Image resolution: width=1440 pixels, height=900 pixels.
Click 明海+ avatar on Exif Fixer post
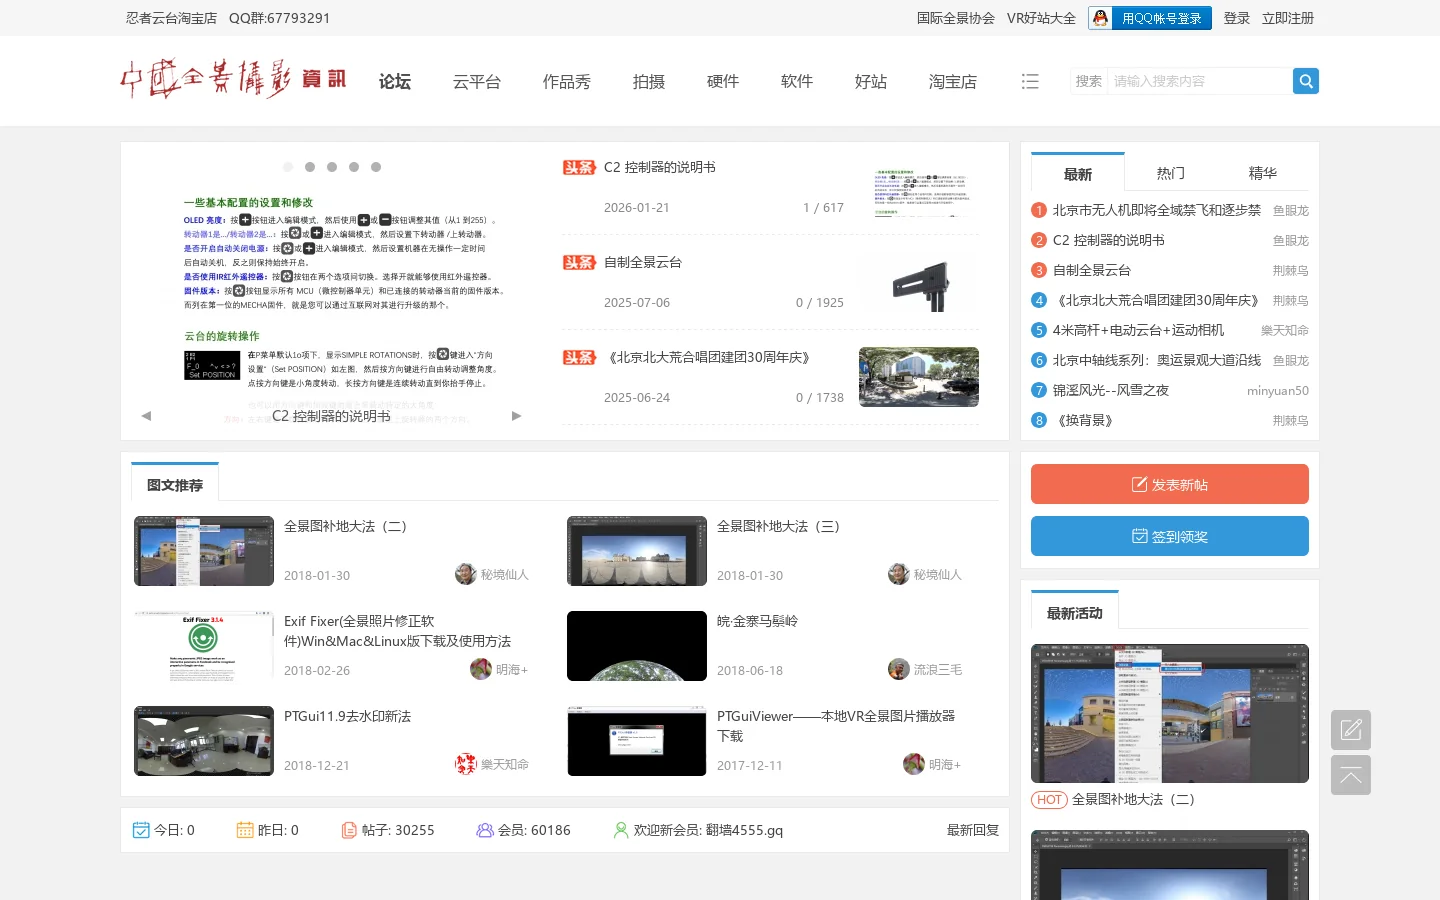(x=481, y=669)
